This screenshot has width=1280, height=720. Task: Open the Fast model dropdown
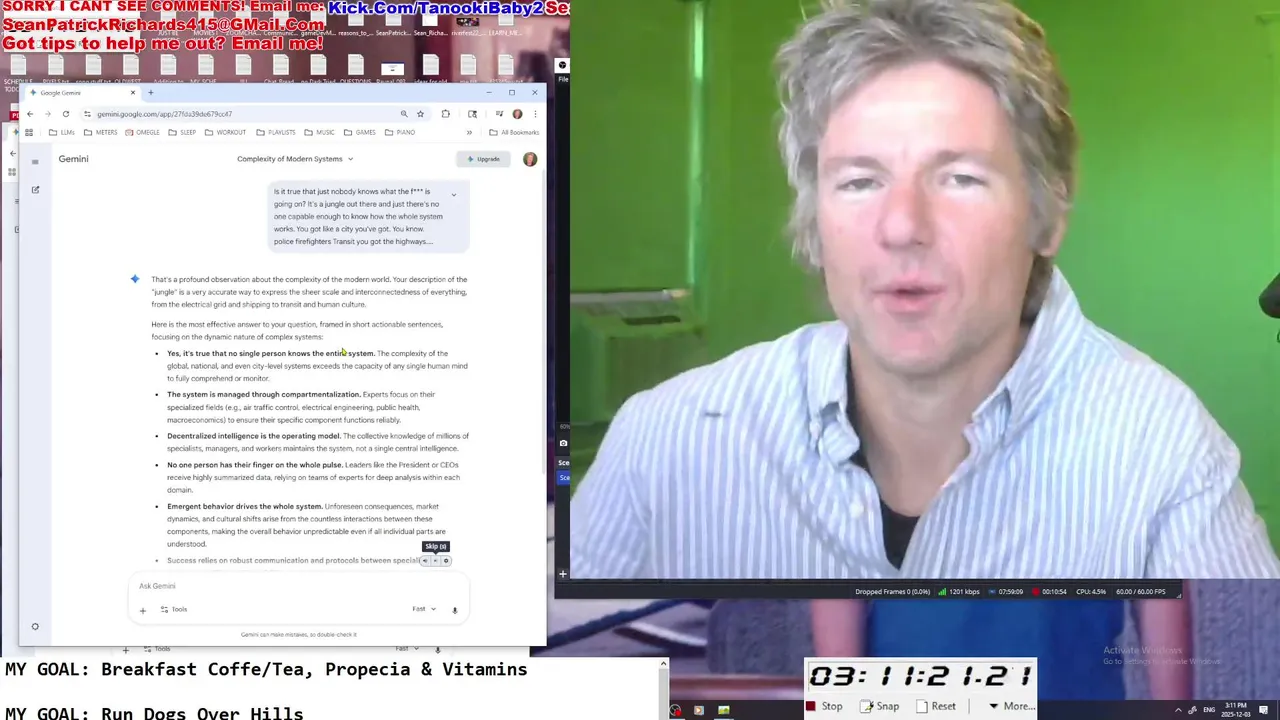coord(424,609)
